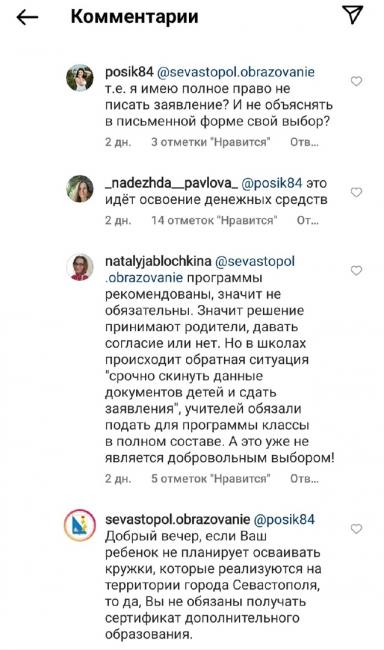Screen dimensions: 384x650
Task: Open posik84 username link
Action: (x=129, y=72)
